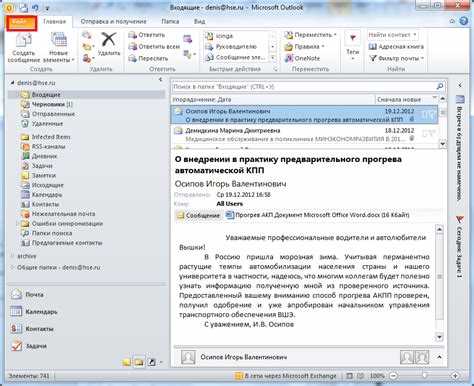Open Outlook help icon
The image size is (474, 386).
tap(464, 21)
